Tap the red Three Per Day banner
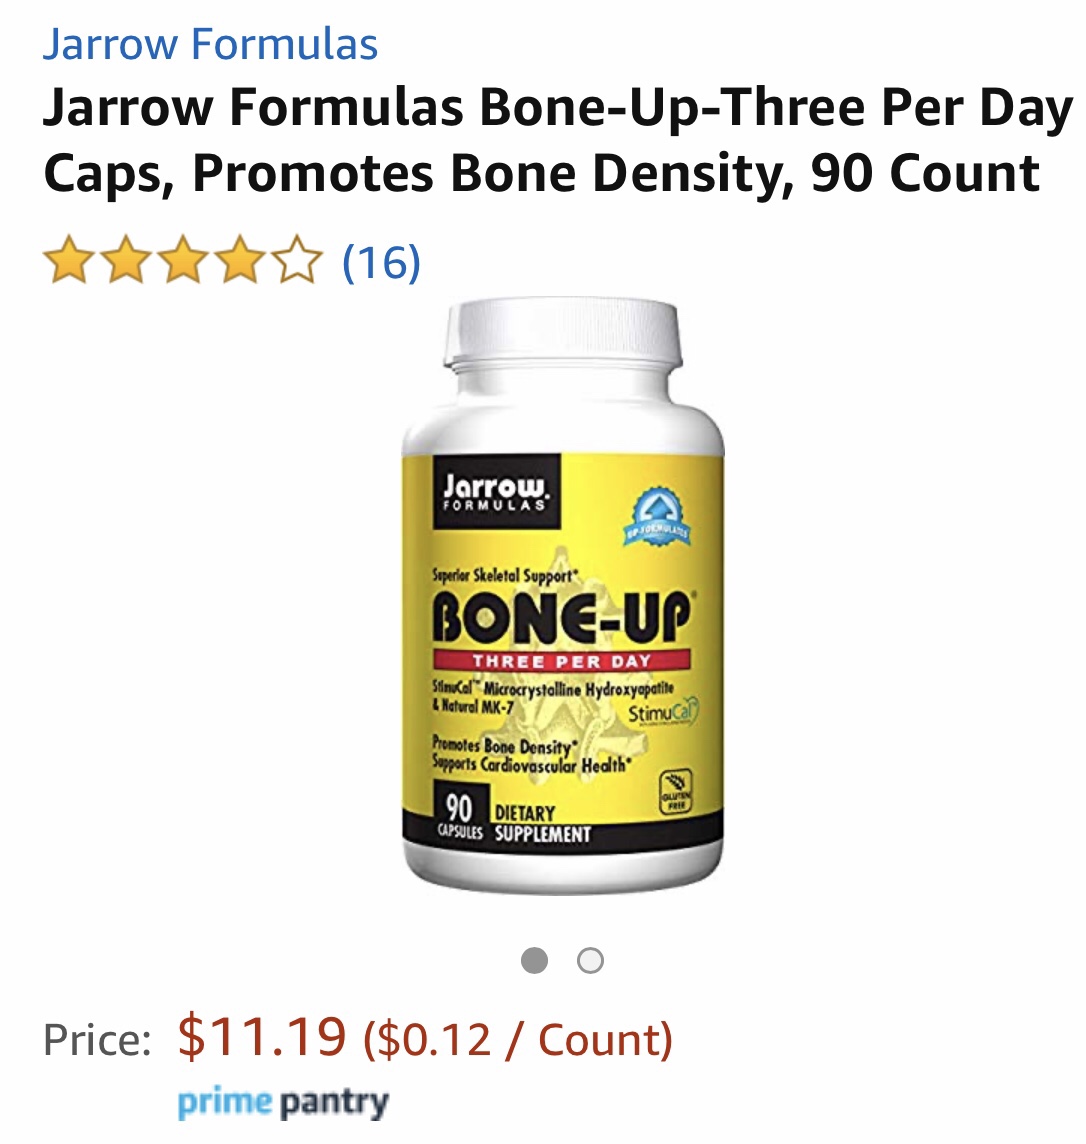This screenshot has width=1086, height=1144. (x=561, y=660)
